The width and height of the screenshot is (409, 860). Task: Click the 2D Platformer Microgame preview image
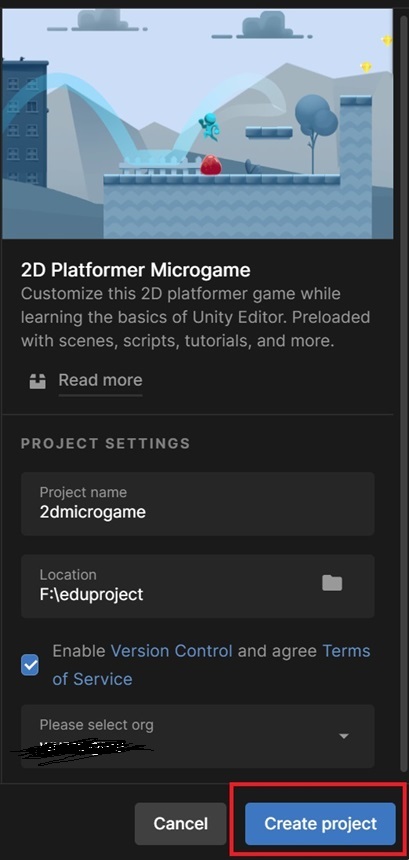pos(197,123)
